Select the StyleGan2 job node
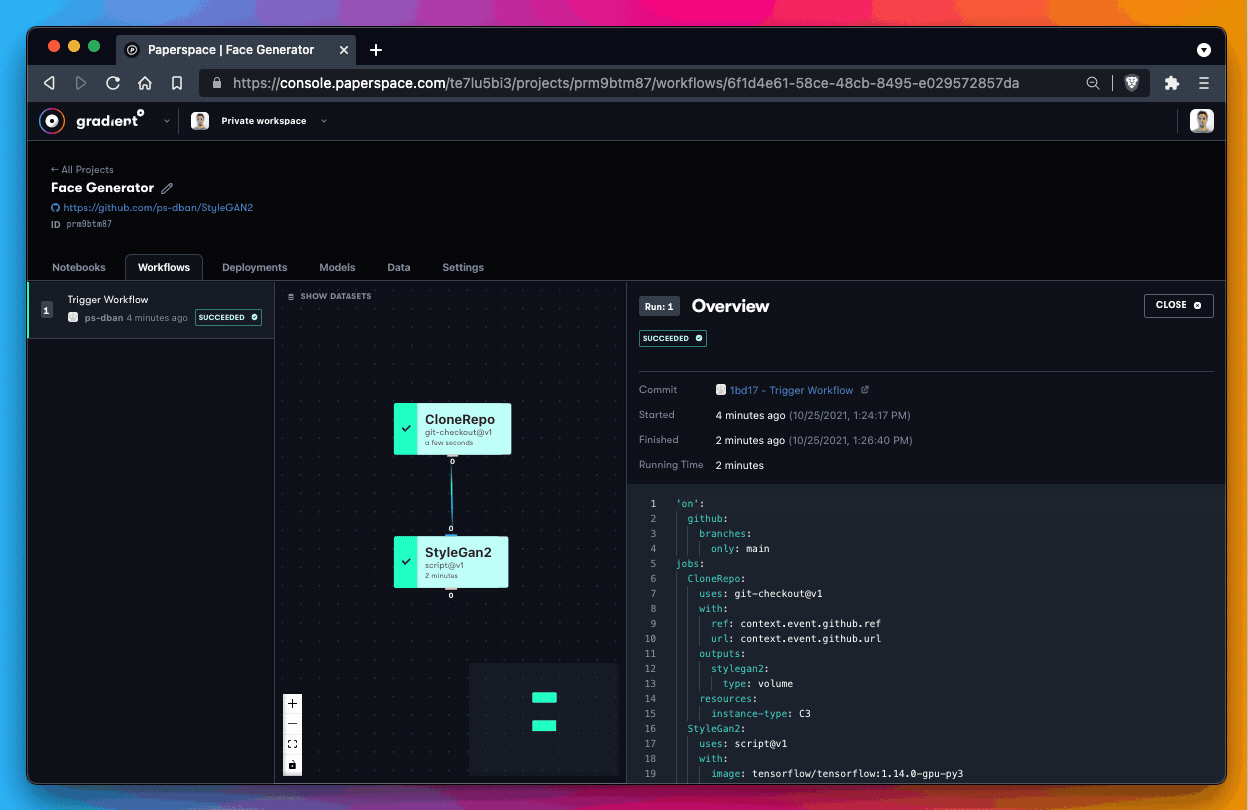Image resolution: width=1248 pixels, height=810 pixels. [451, 562]
